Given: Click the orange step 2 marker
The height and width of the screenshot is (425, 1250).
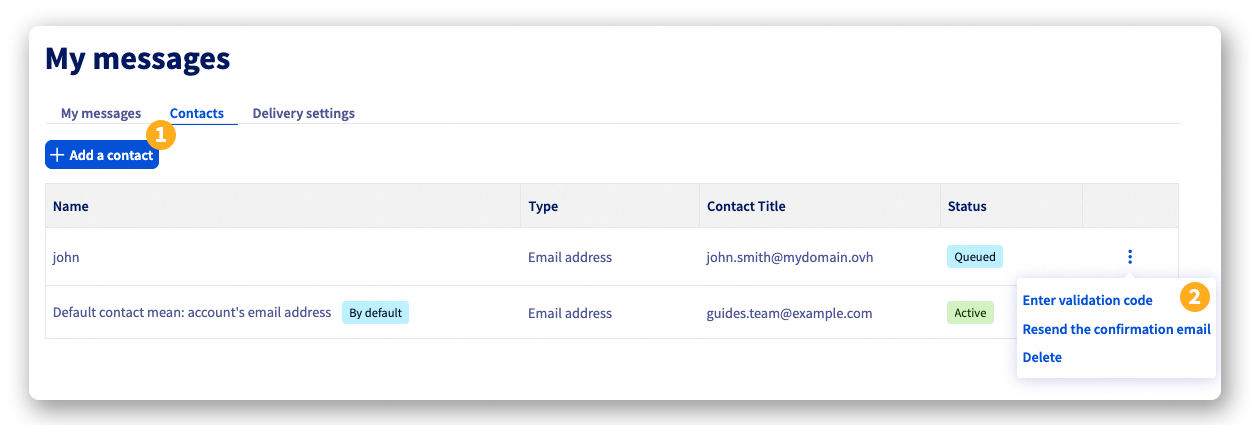Looking at the screenshot, I should 1194,297.
